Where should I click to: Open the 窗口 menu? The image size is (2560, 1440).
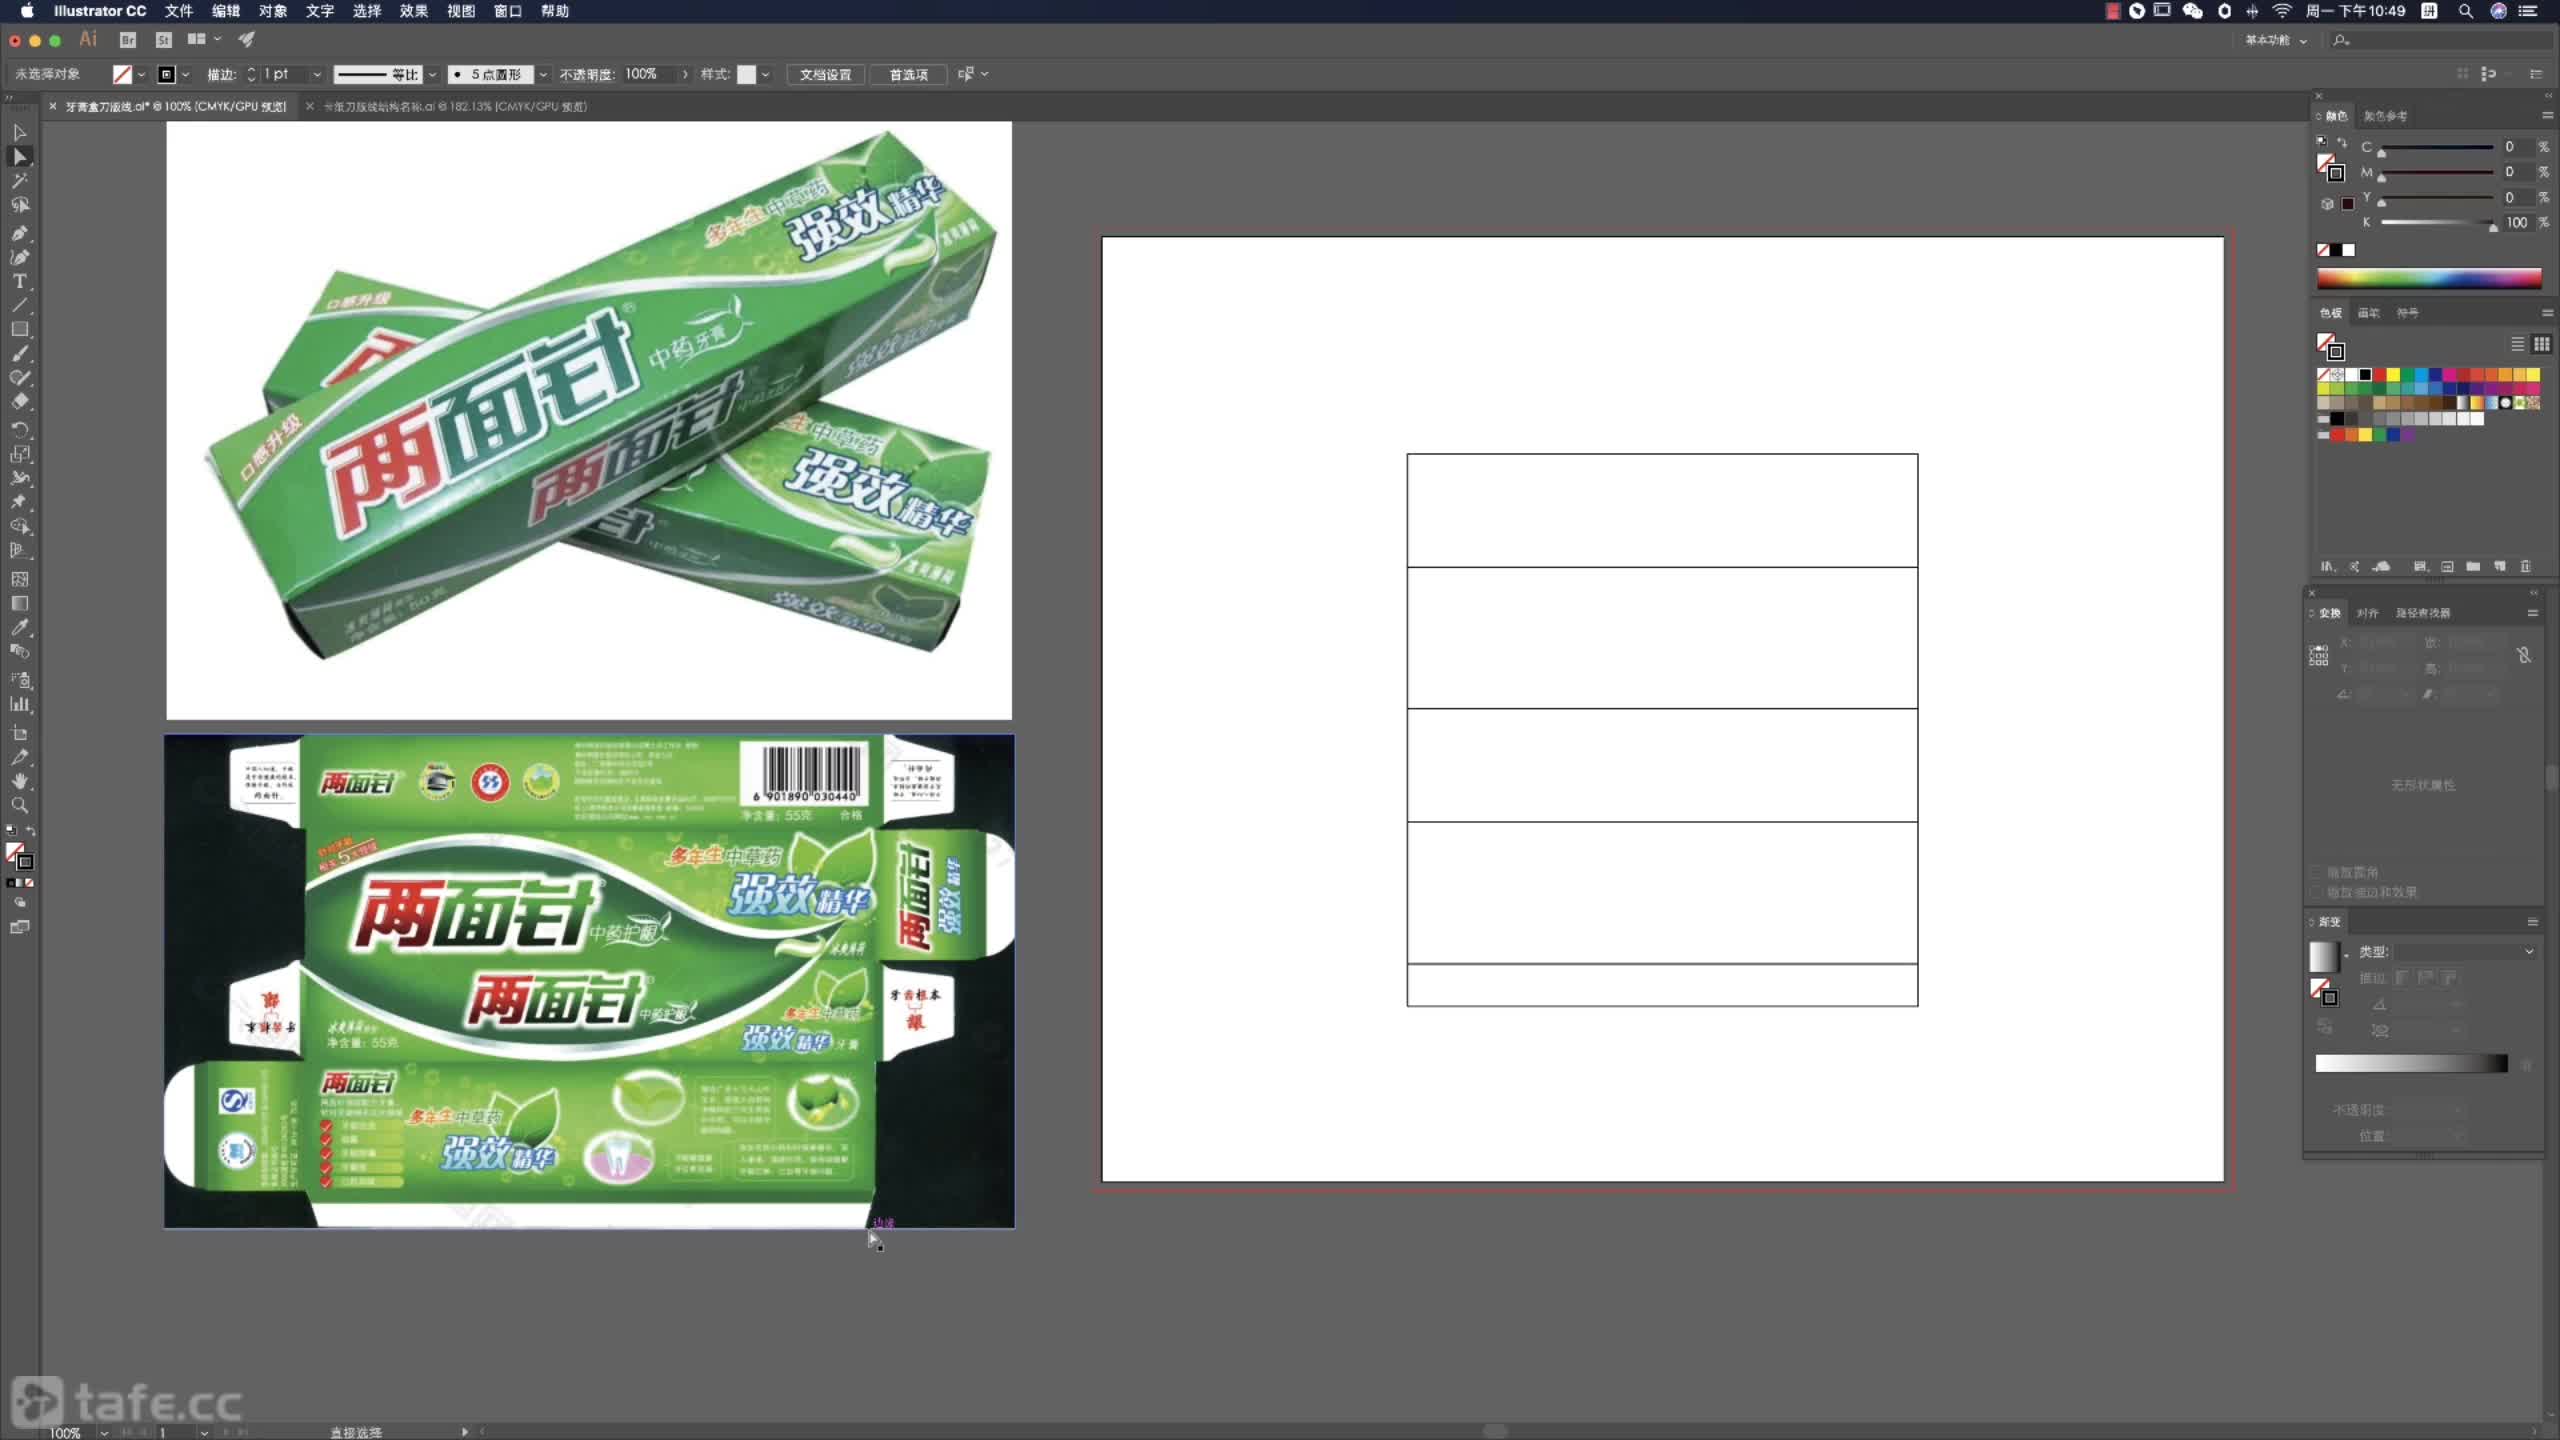[508, 11]
